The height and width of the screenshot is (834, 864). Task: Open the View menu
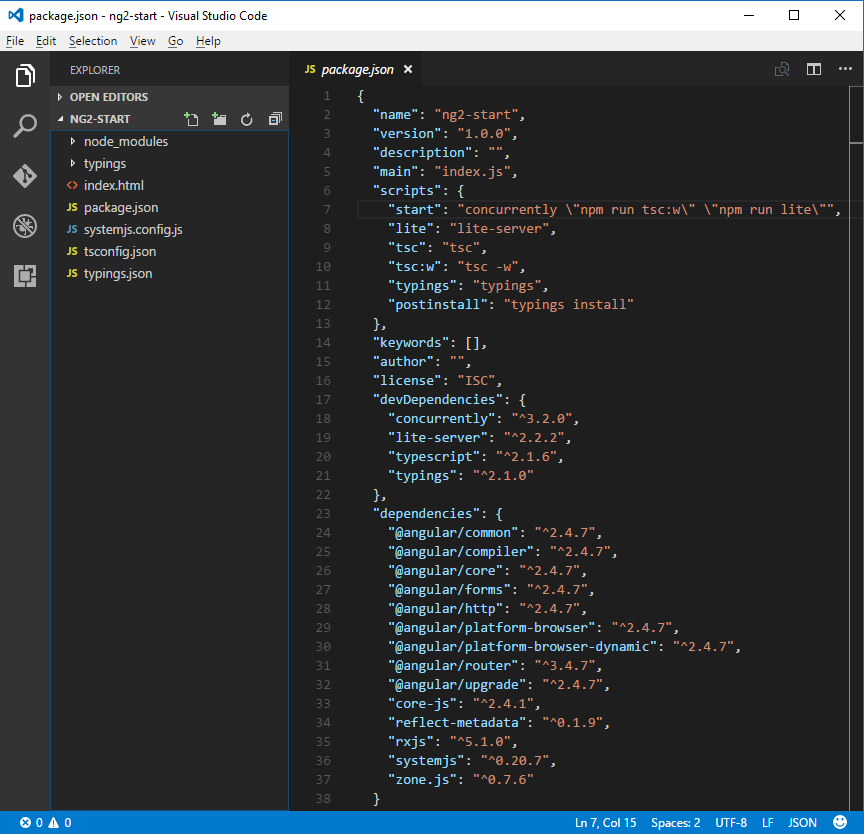pos(142,41)
